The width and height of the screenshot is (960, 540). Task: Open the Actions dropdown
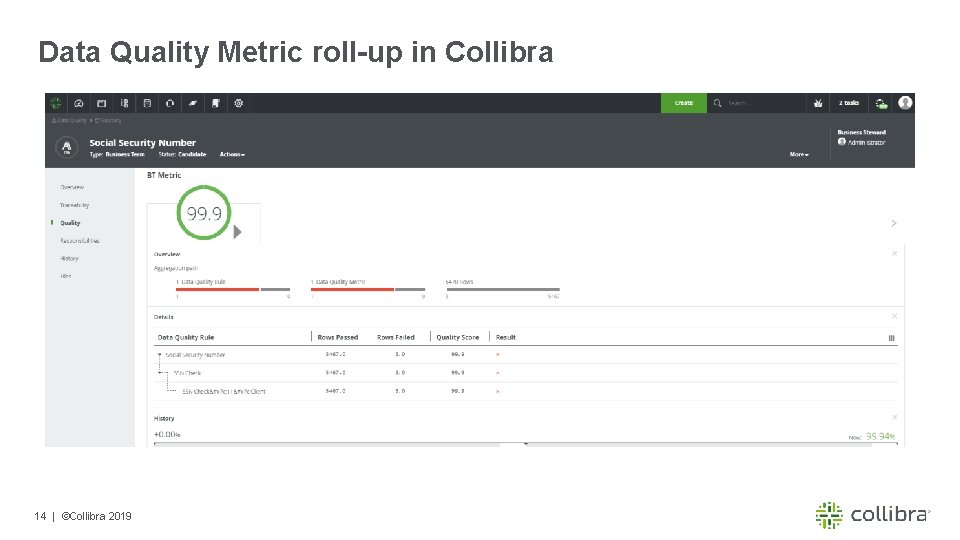232,154
